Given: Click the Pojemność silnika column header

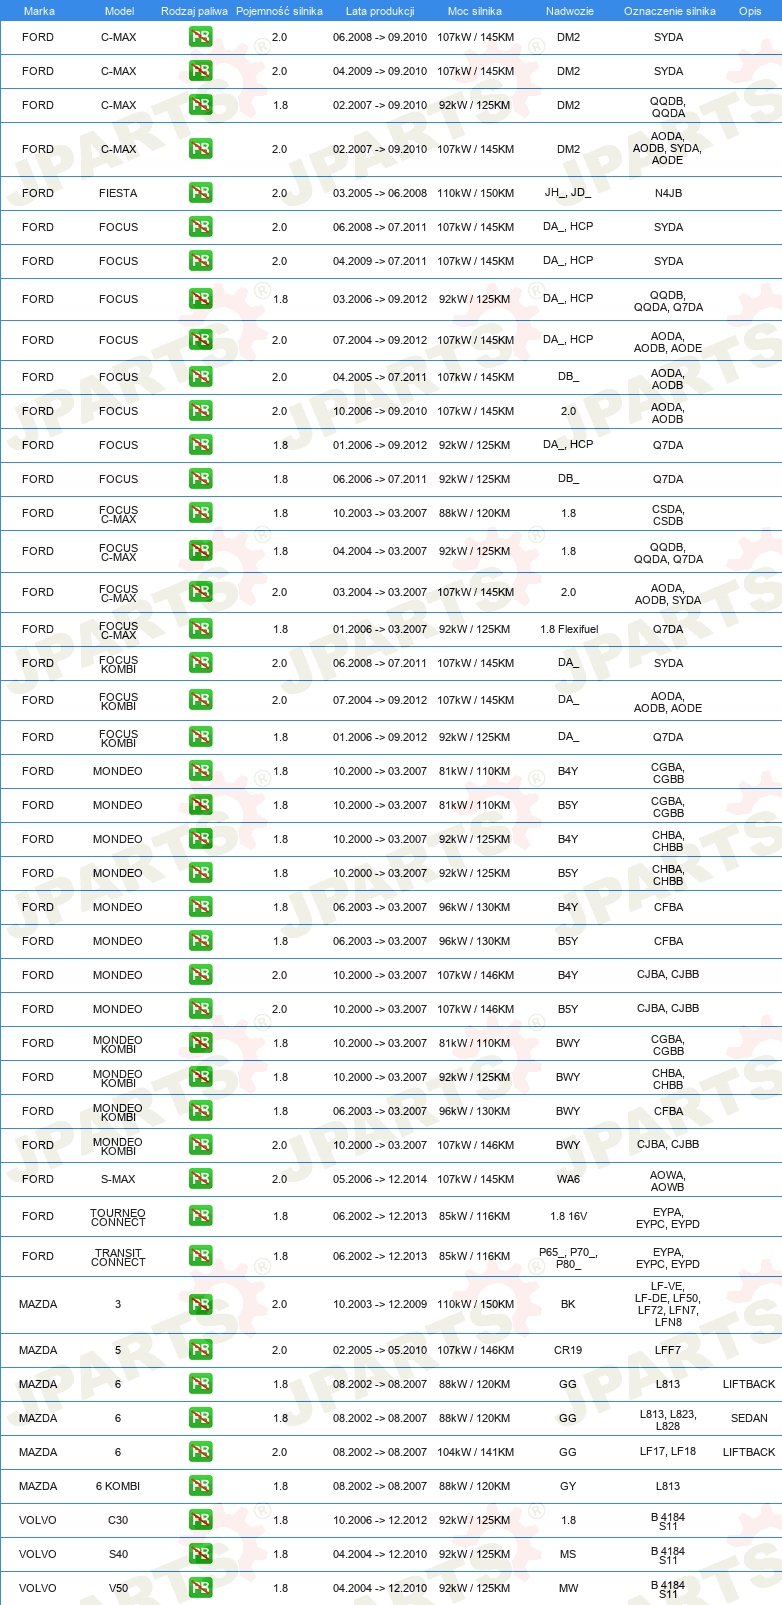Looking at the screenshot, I should (279, 11).
